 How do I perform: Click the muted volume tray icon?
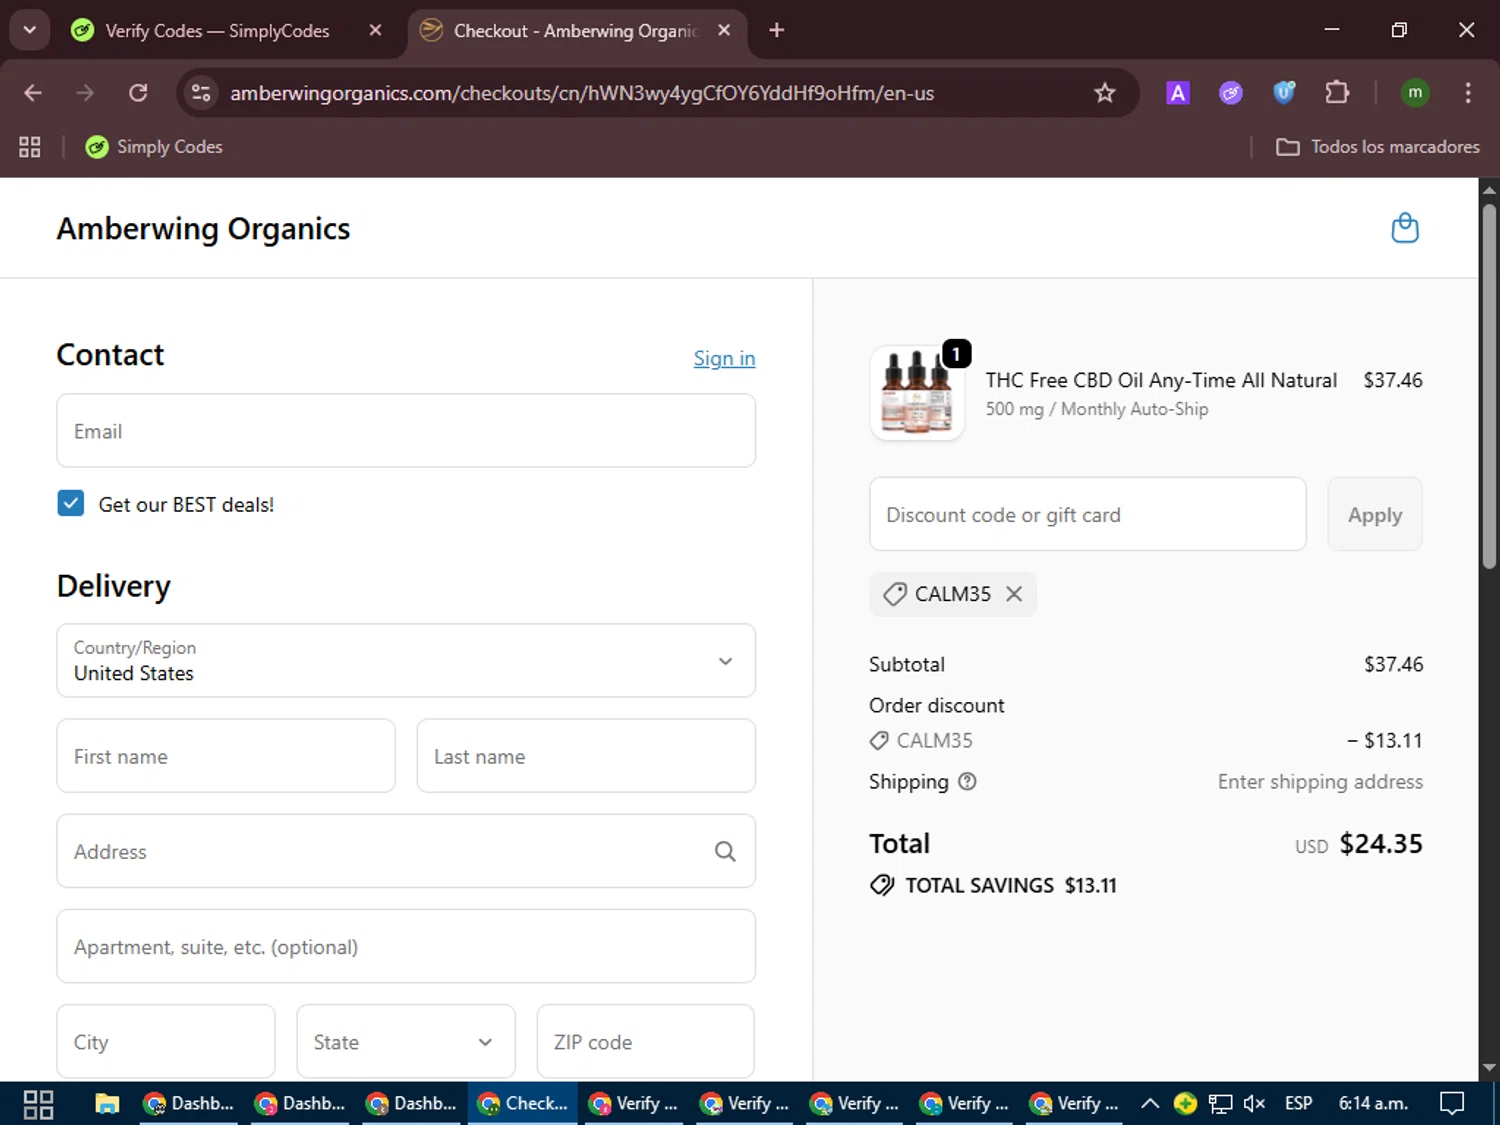pos(1254,1104)
